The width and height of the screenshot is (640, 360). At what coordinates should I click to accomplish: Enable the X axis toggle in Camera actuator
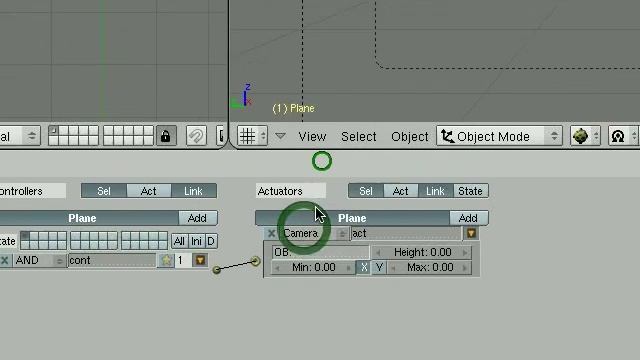pyautogui.click(x=364, y=267)
